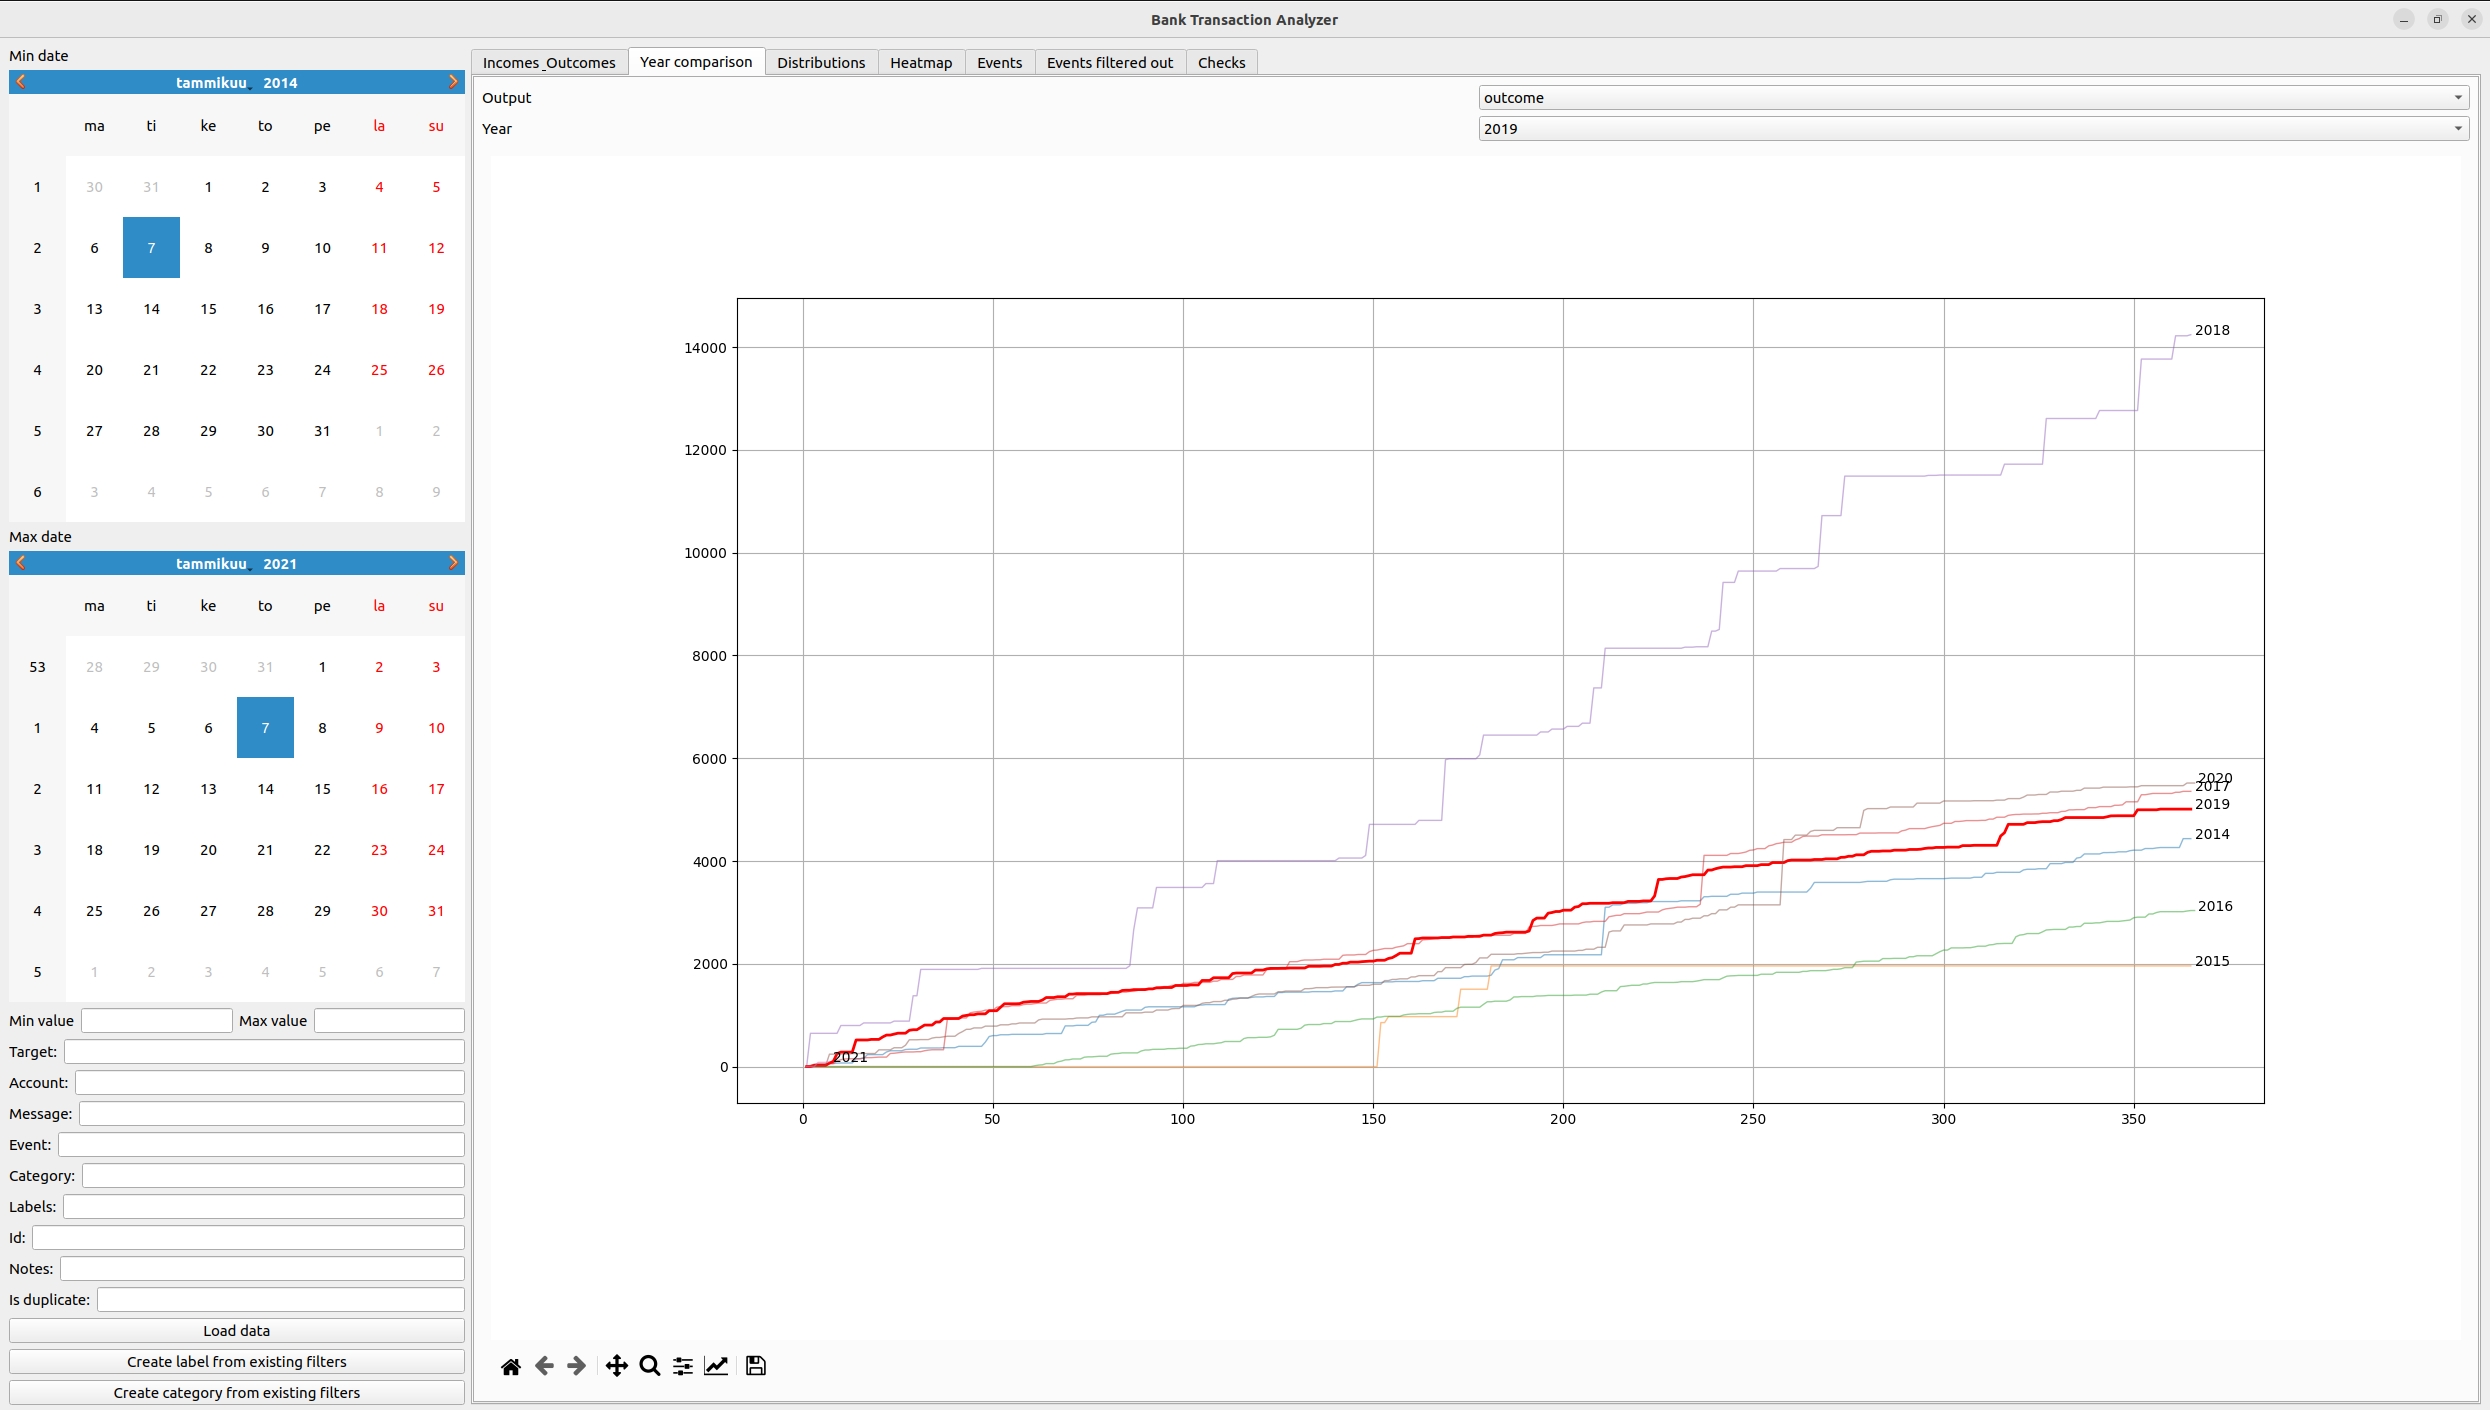Open the Distributions tab
Screen dimensions: 2490x1410
(820, 63)
